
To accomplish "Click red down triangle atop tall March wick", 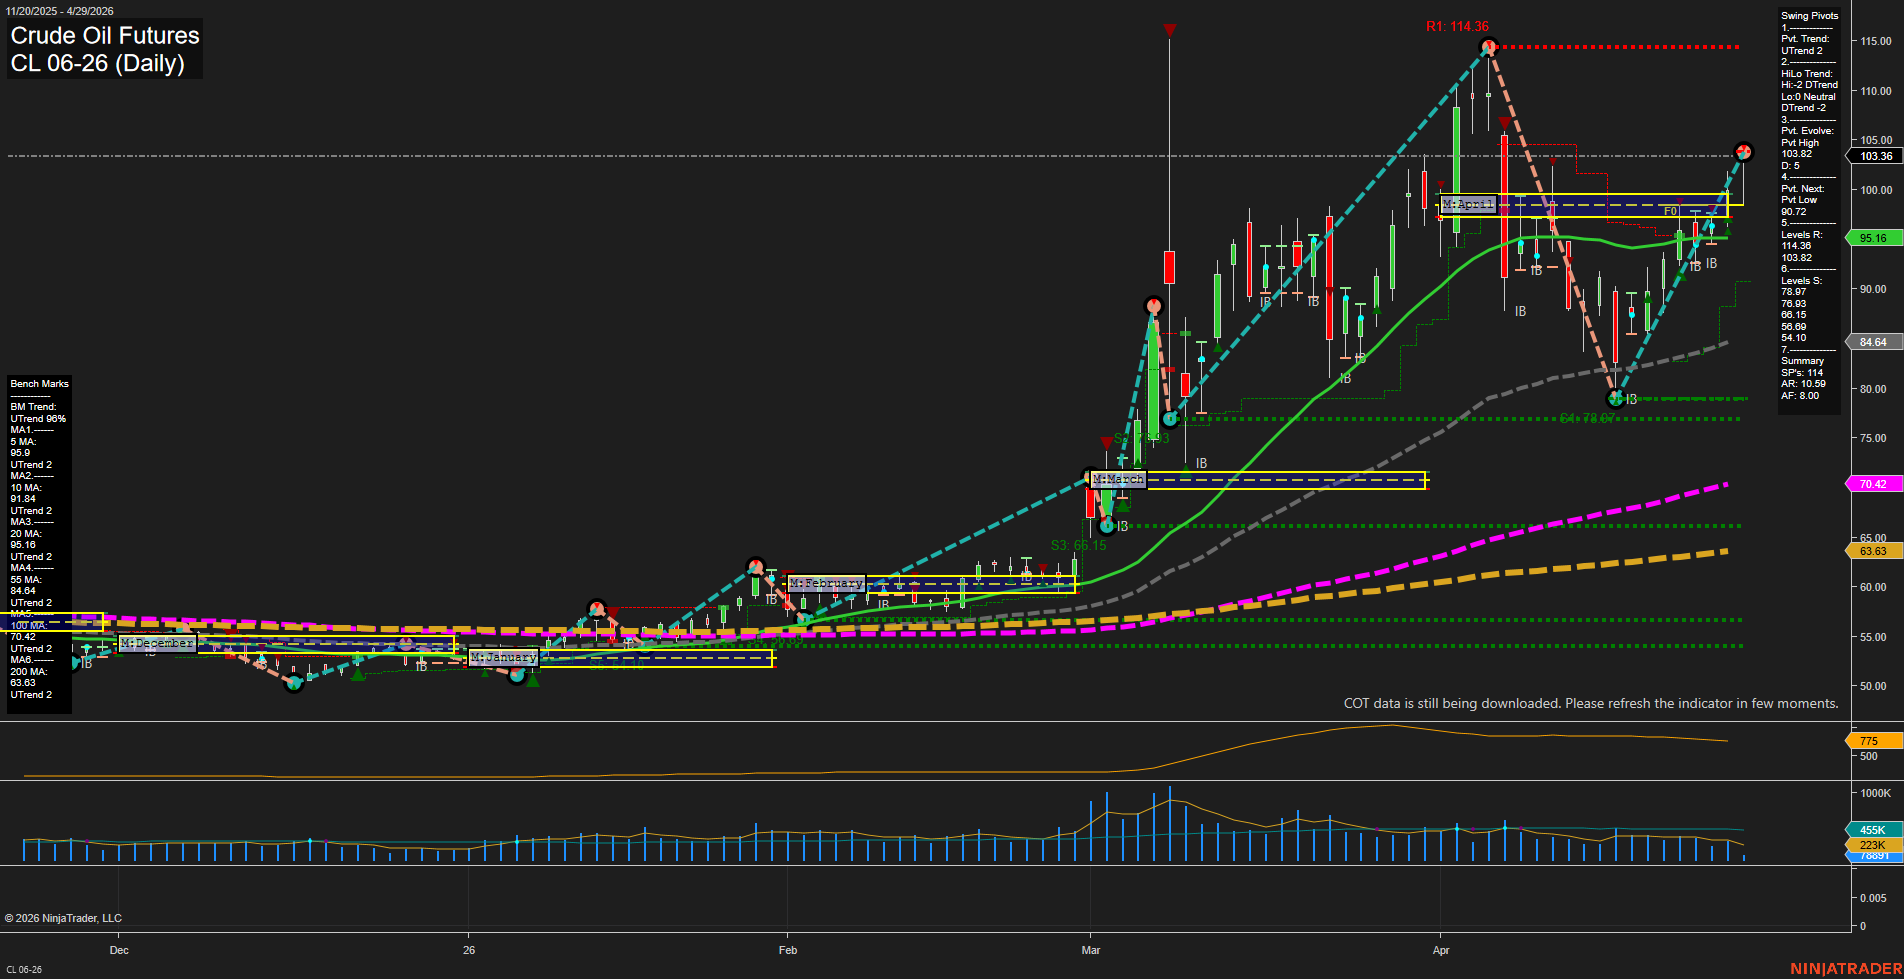I will [1169, 31].
